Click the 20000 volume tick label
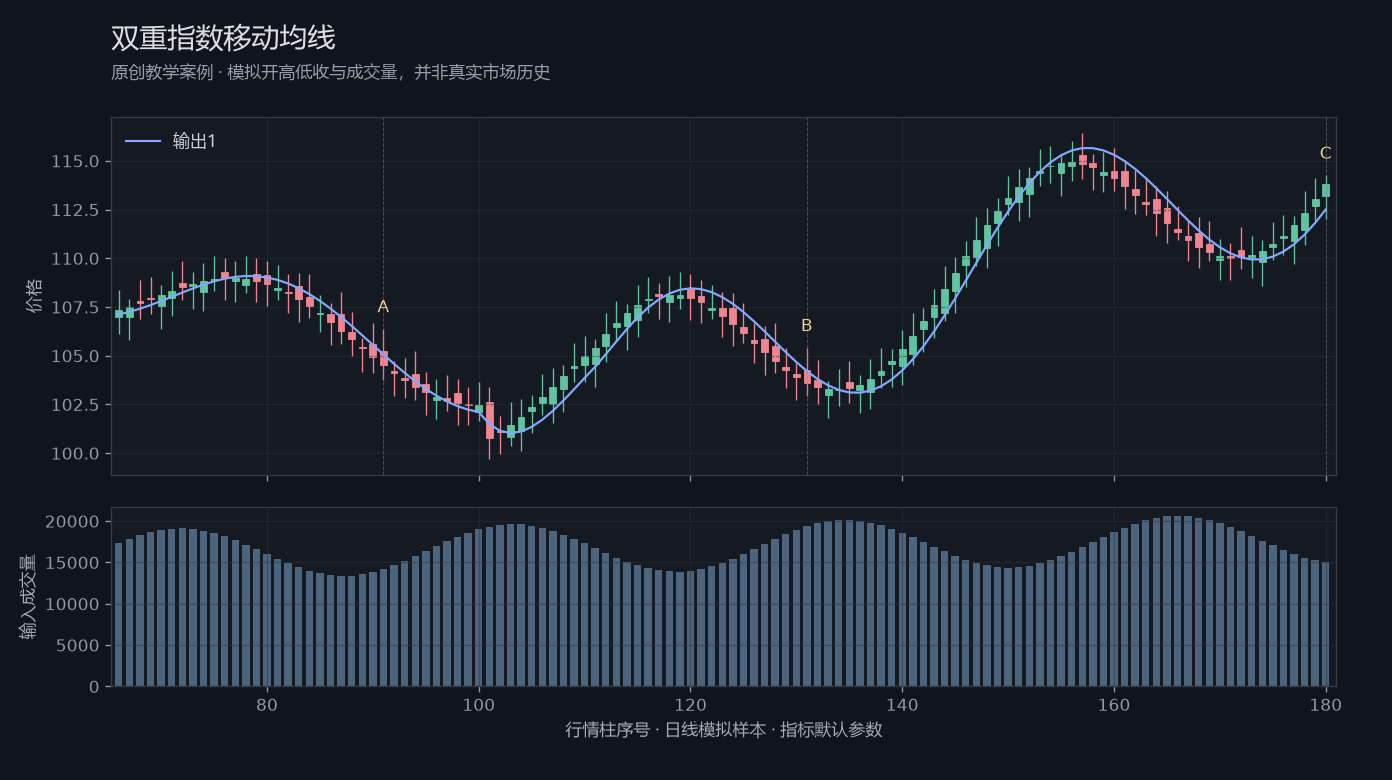The width and height of the screenshot is (1392, 780). click(74, 522)
